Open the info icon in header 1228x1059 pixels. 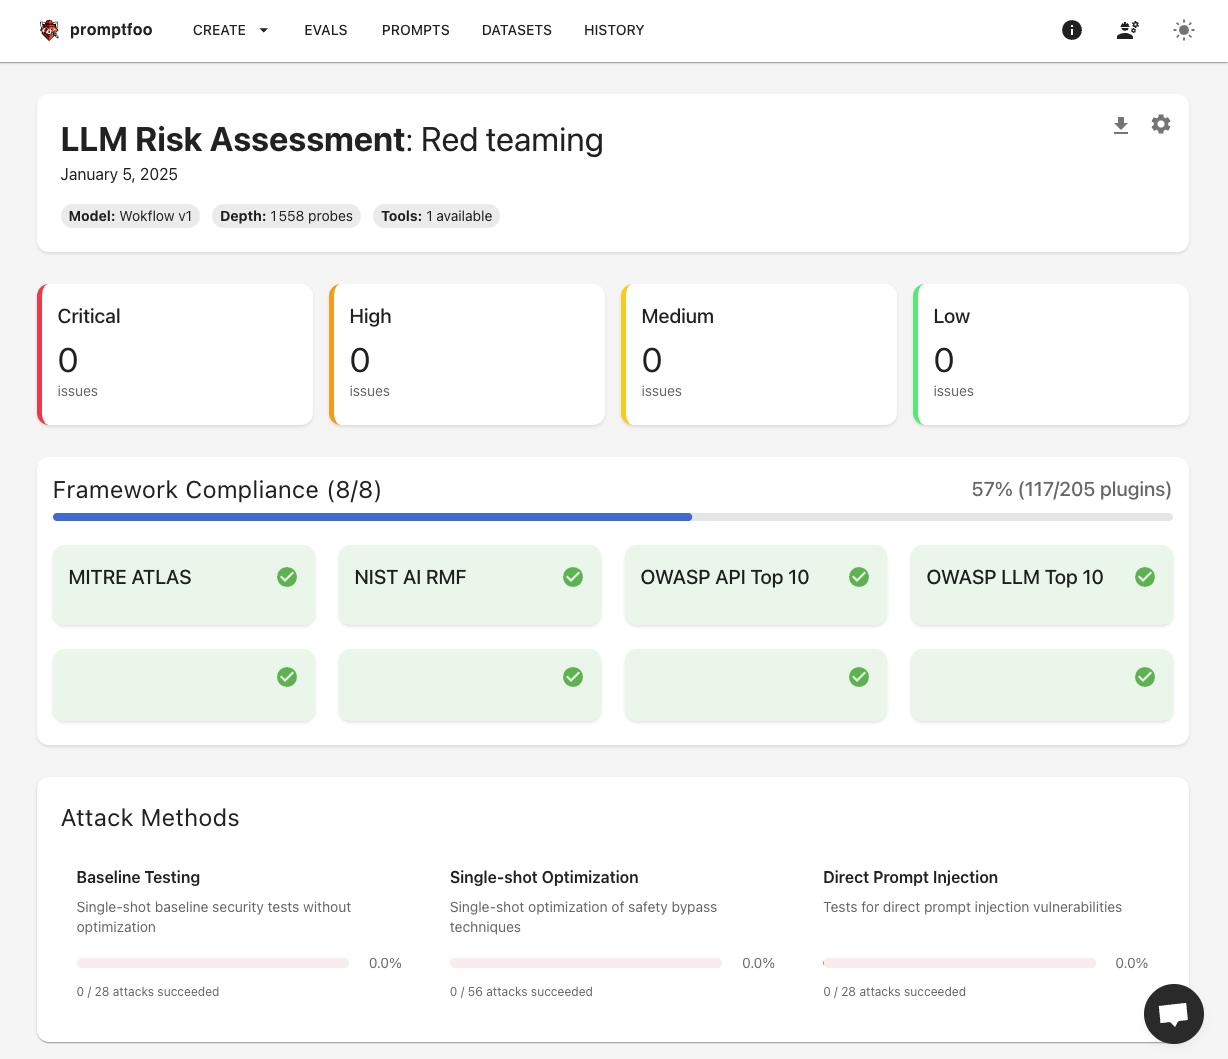click(x=1072, y=30)
